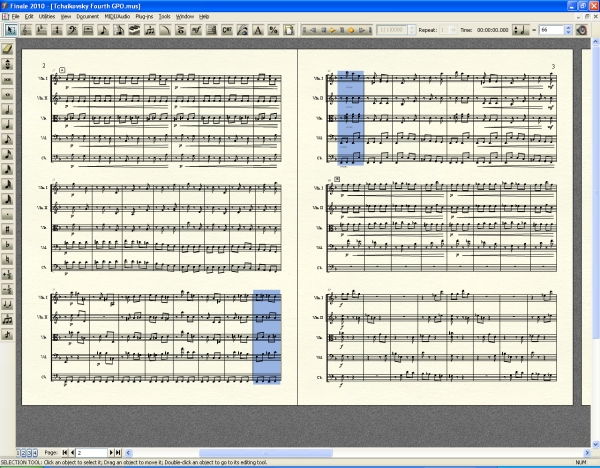Select the Lyrics tool
The height and width of the screenshot is (468, 600).
tap(242, 30)
